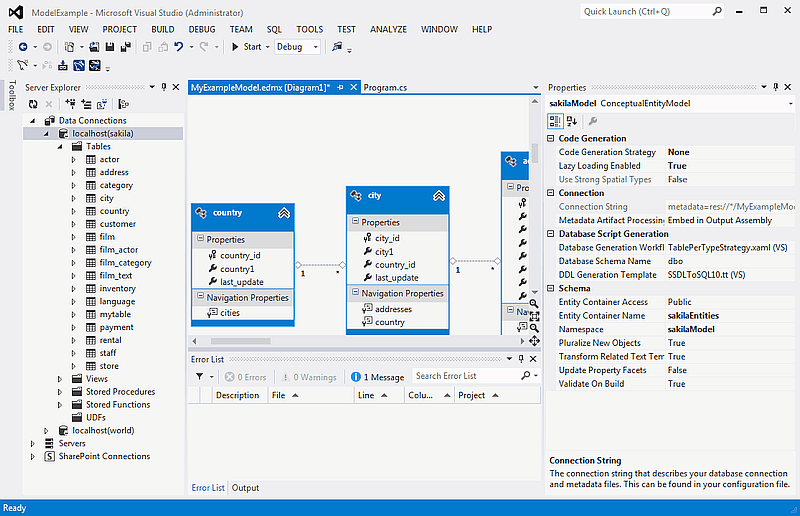Start debugging with the Start button

tap(246, 47)
